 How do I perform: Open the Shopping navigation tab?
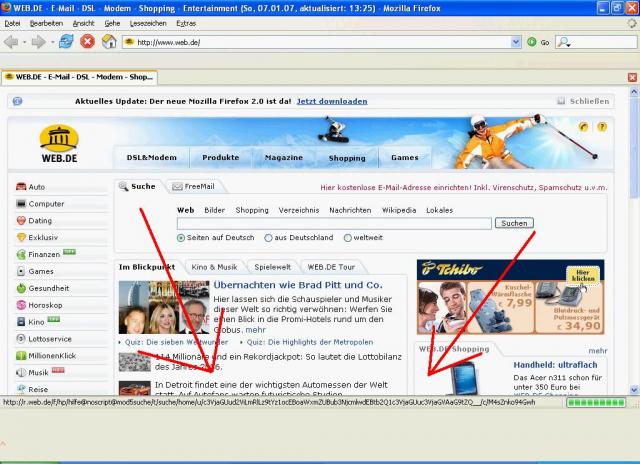(347, 158)
